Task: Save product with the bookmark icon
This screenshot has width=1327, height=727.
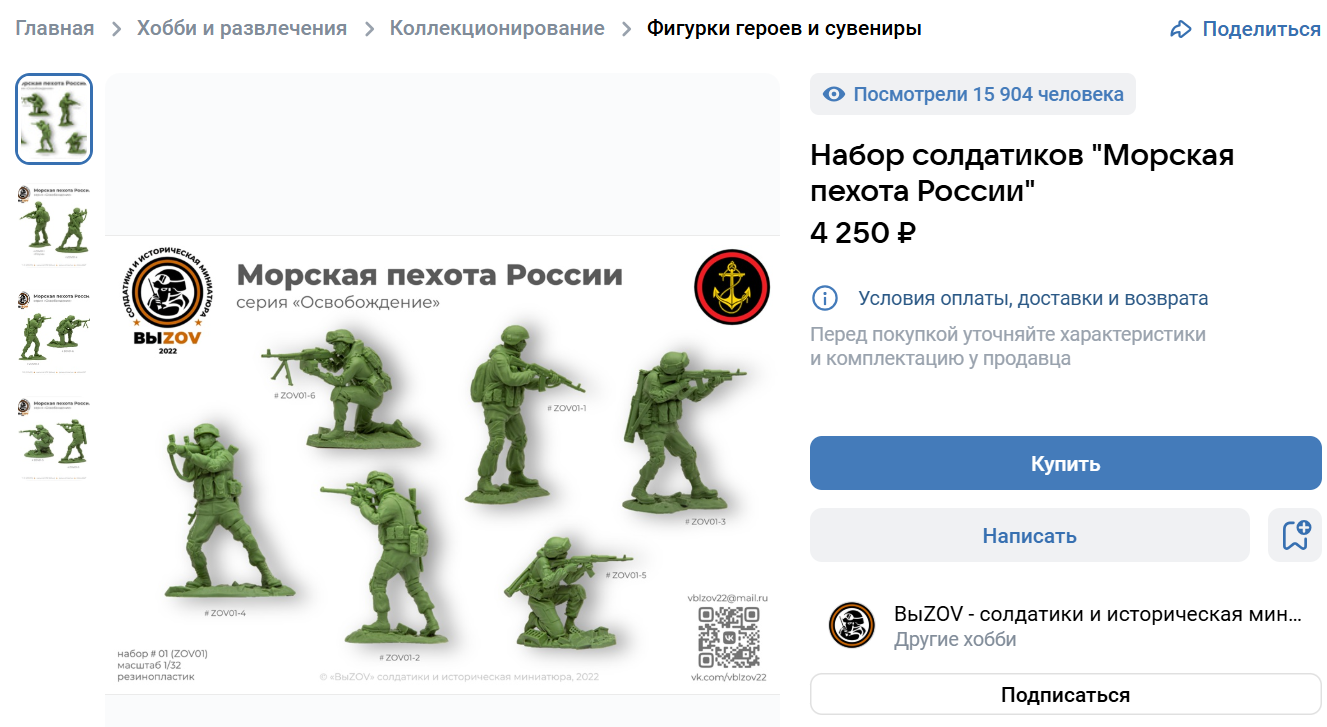Action: 1295,535
